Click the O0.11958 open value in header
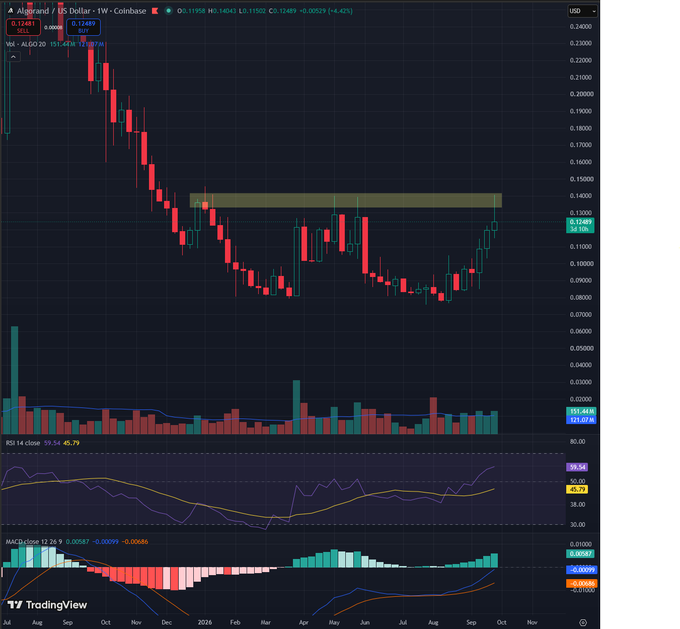This screenshot has width=680, height=629. tap(191, 11)
